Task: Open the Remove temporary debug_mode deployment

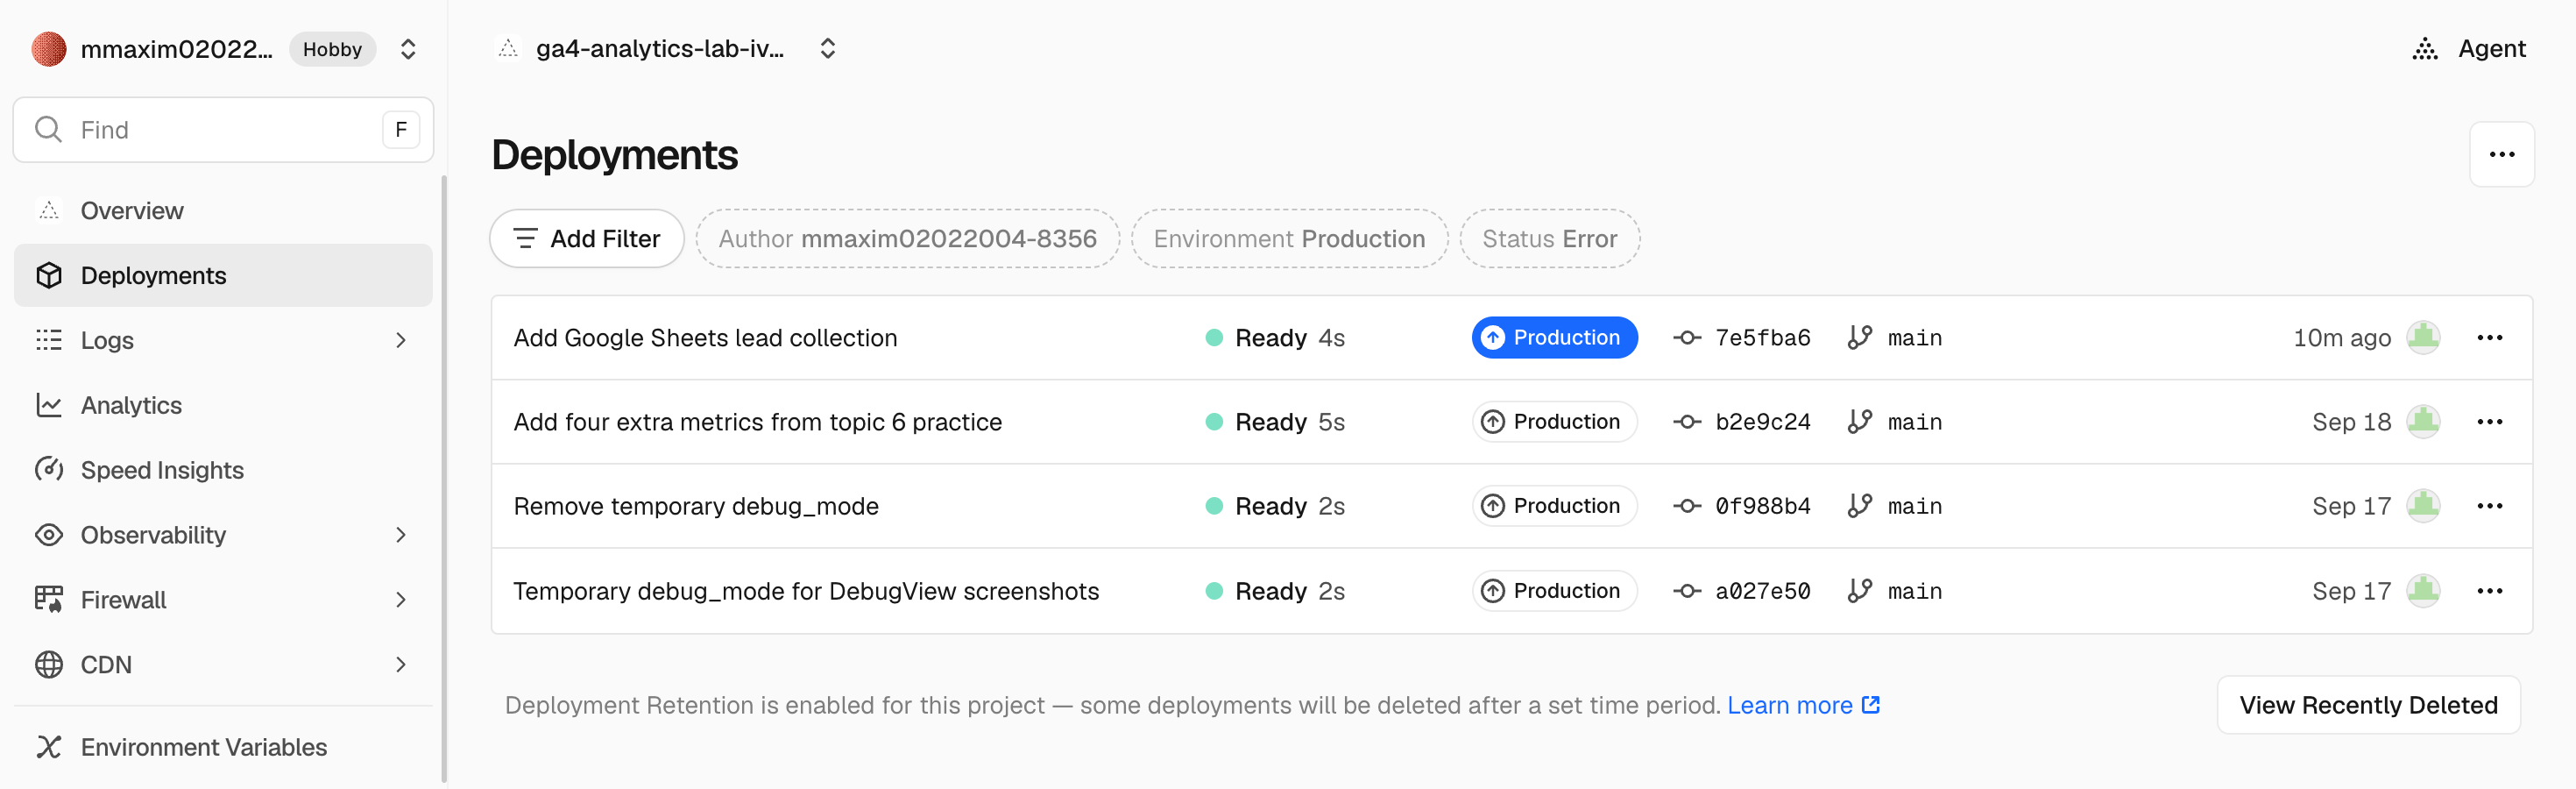Action: [696, 506]
